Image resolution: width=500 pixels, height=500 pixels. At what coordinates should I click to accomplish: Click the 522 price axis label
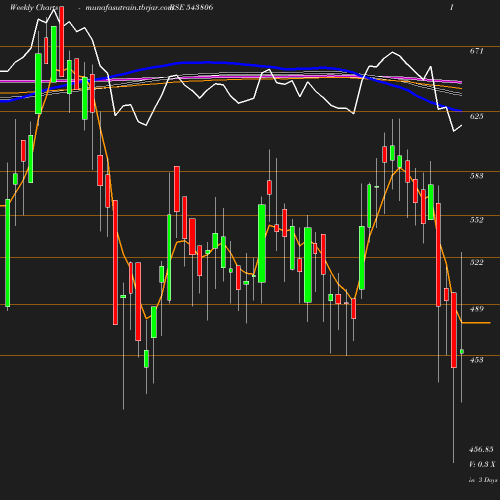[476, 262]
